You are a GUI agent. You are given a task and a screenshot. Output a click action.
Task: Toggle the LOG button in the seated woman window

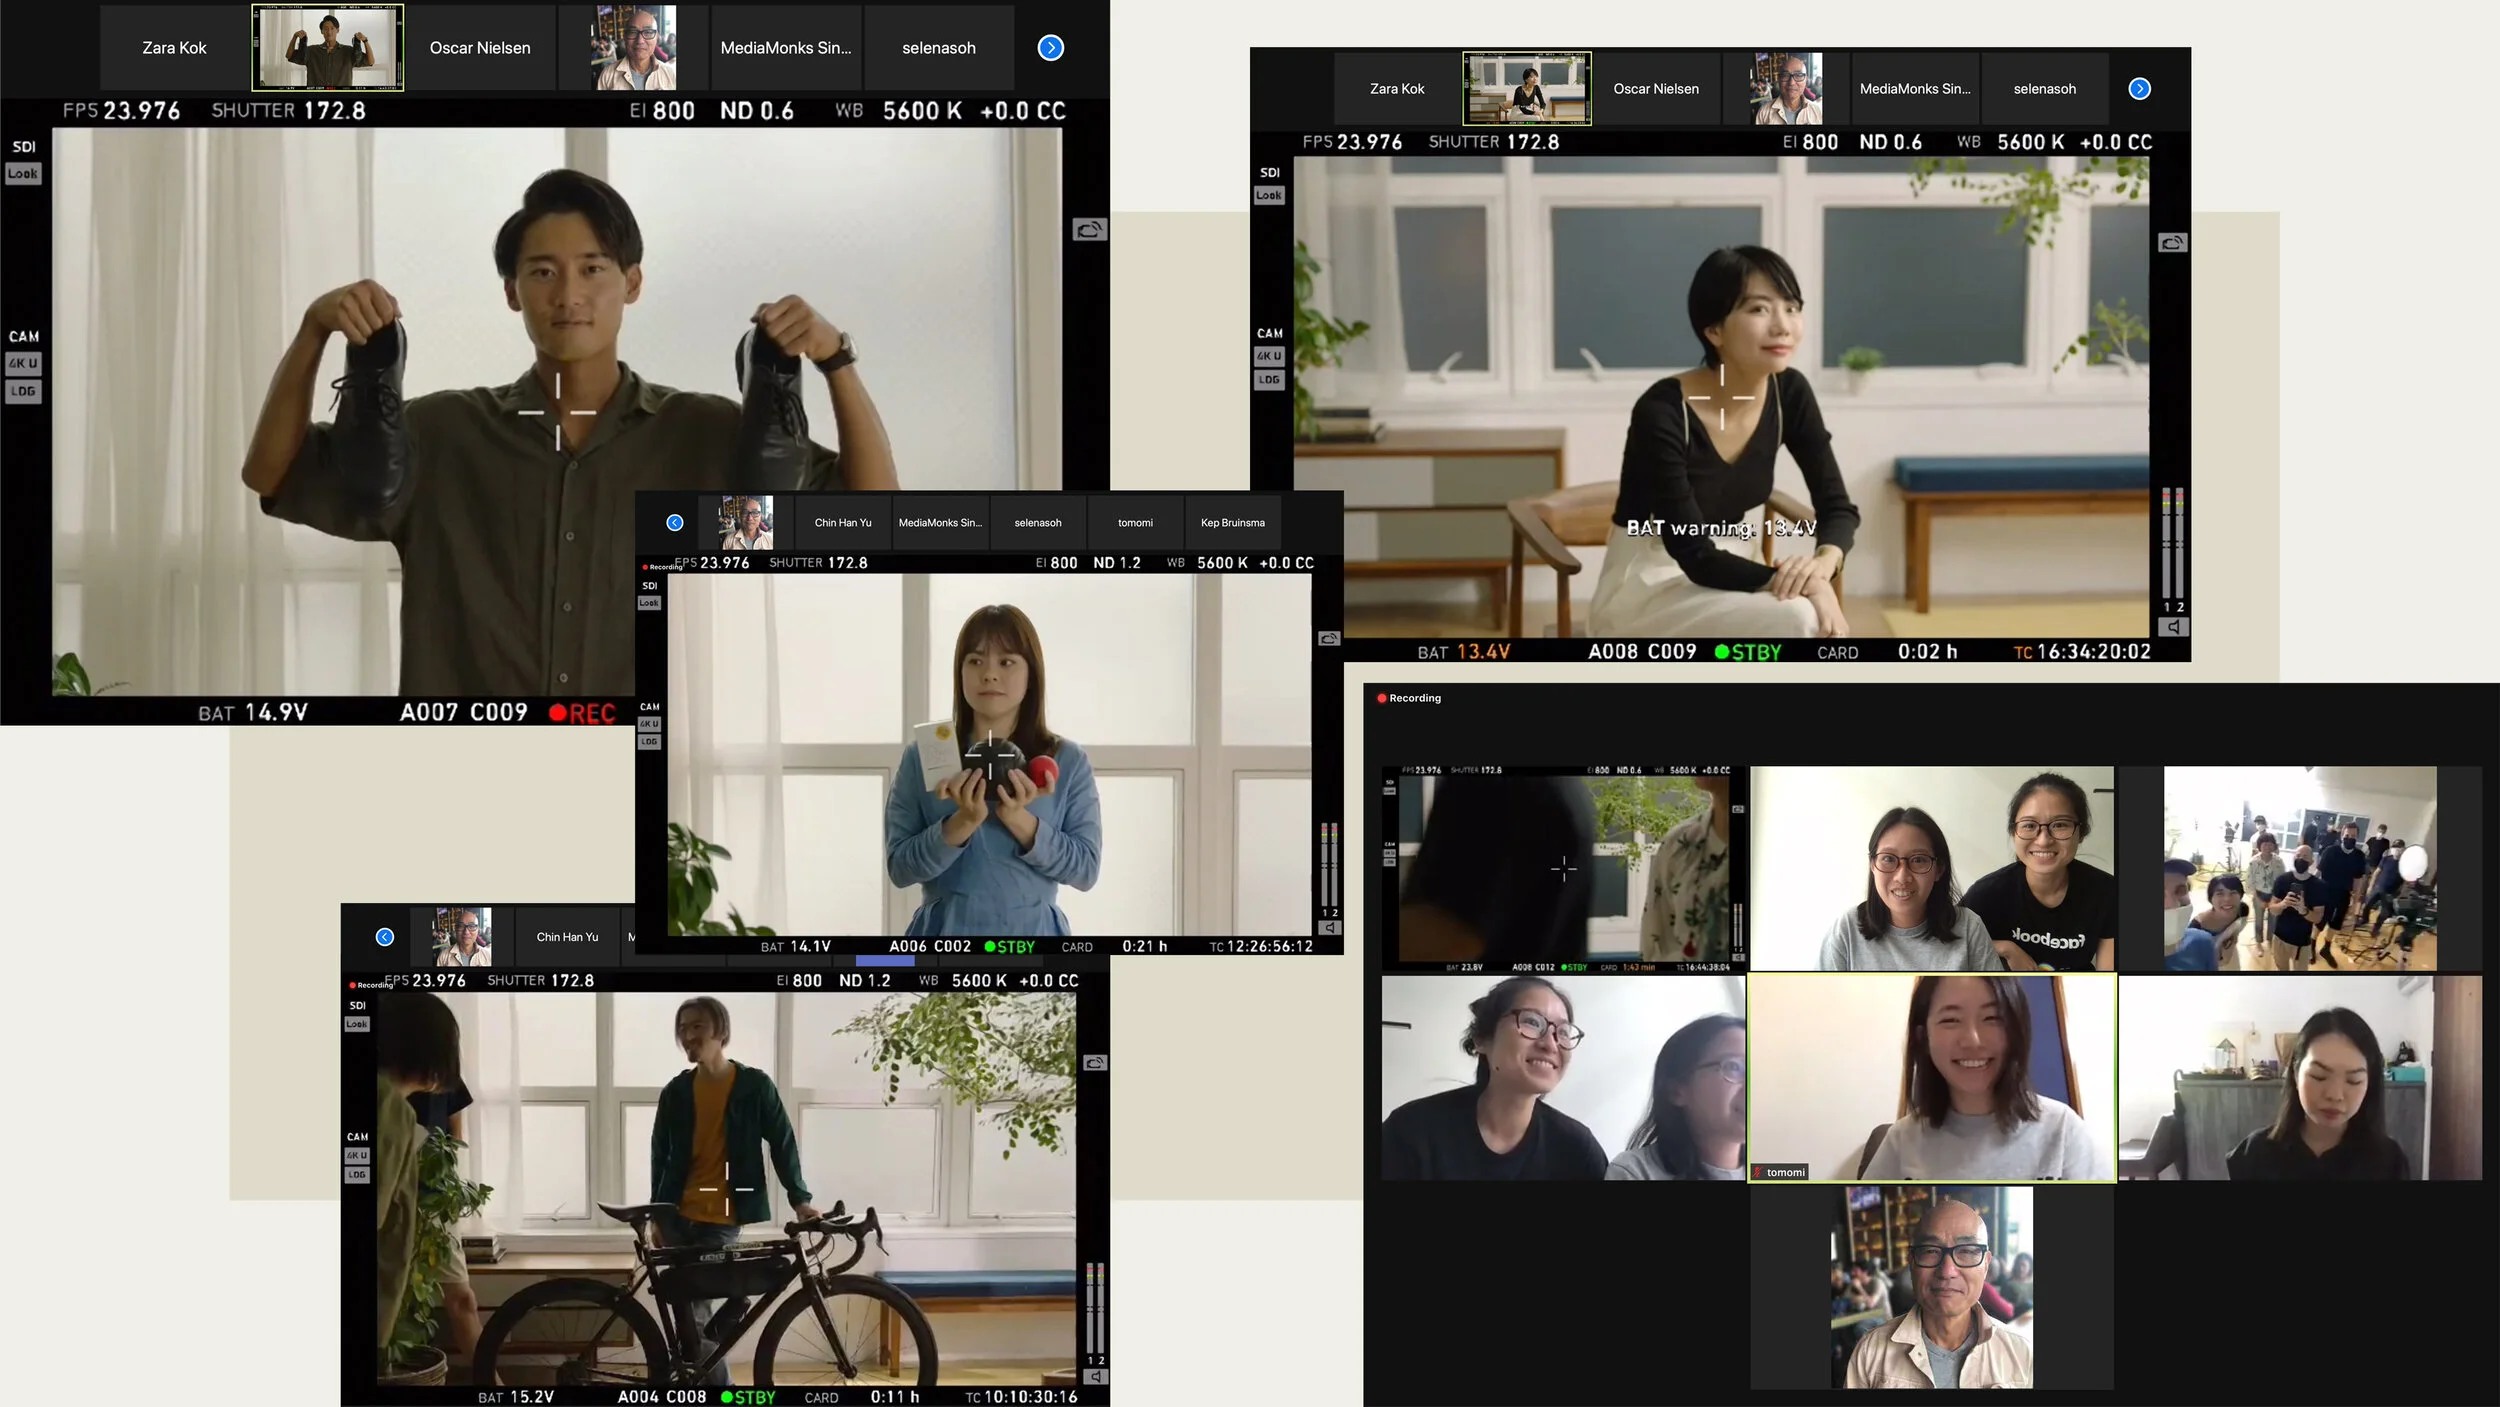pos(1269,380)
